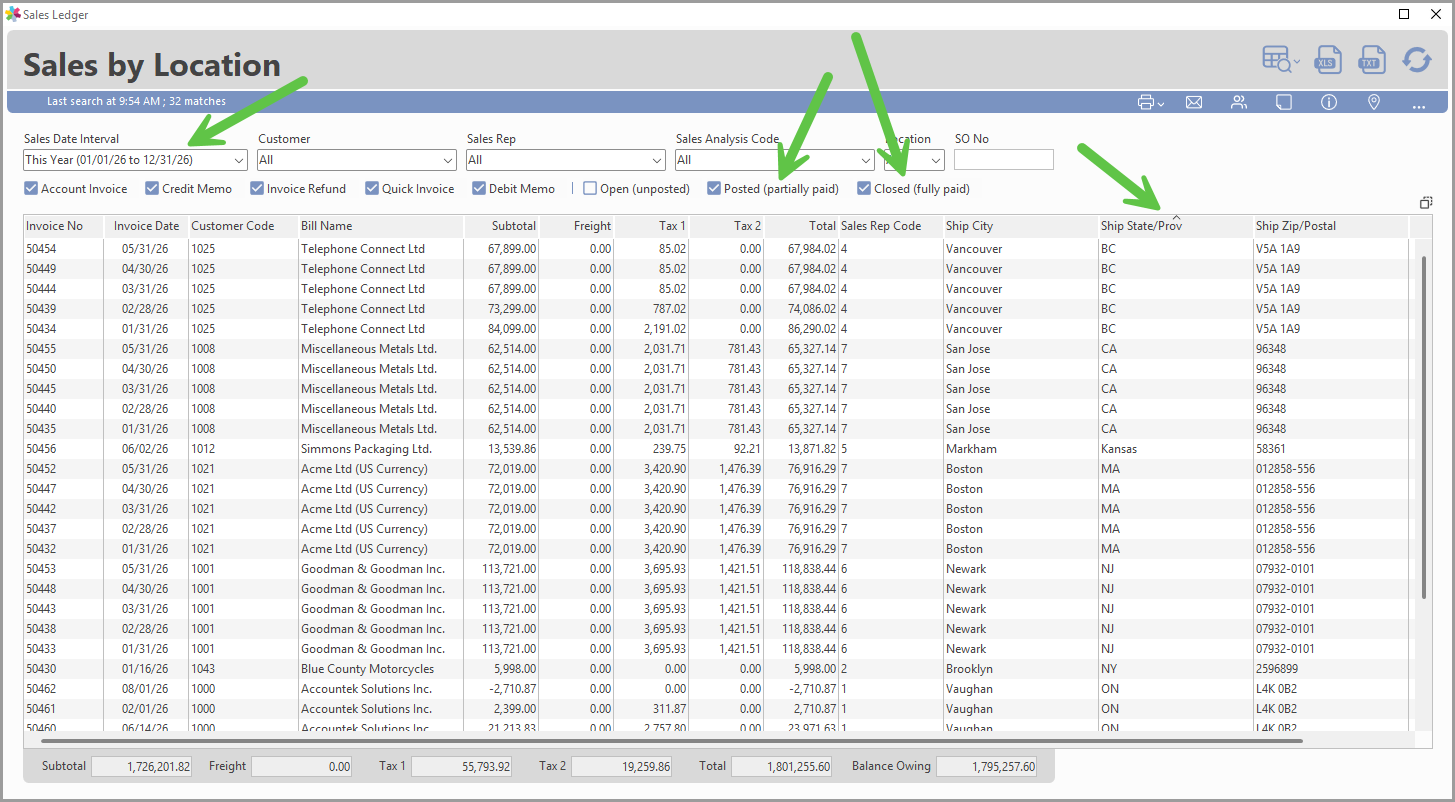The image size is (1455, 802).
Task: Click subtotal 84,099.00 for invoice 50434
Action: pos(512,328)
